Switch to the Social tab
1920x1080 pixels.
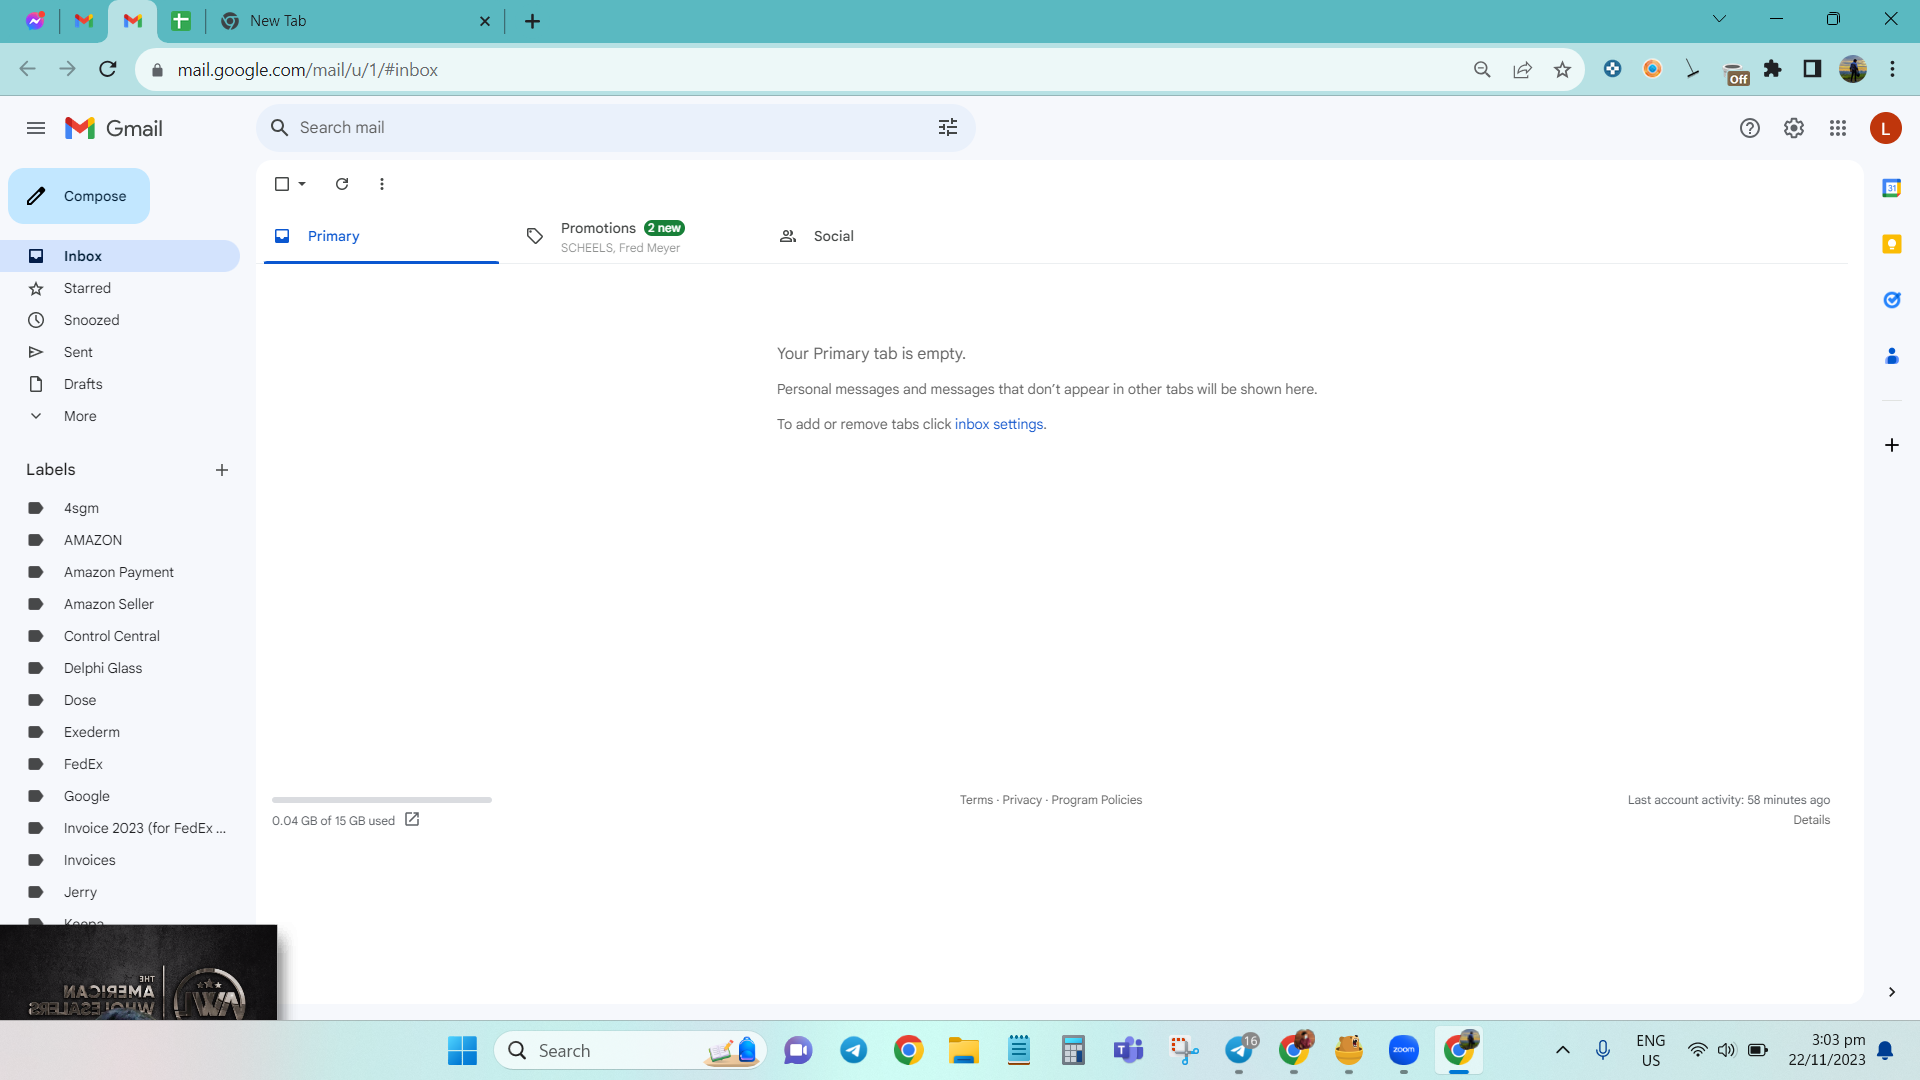pyautogui.click(x=885, y=236)
